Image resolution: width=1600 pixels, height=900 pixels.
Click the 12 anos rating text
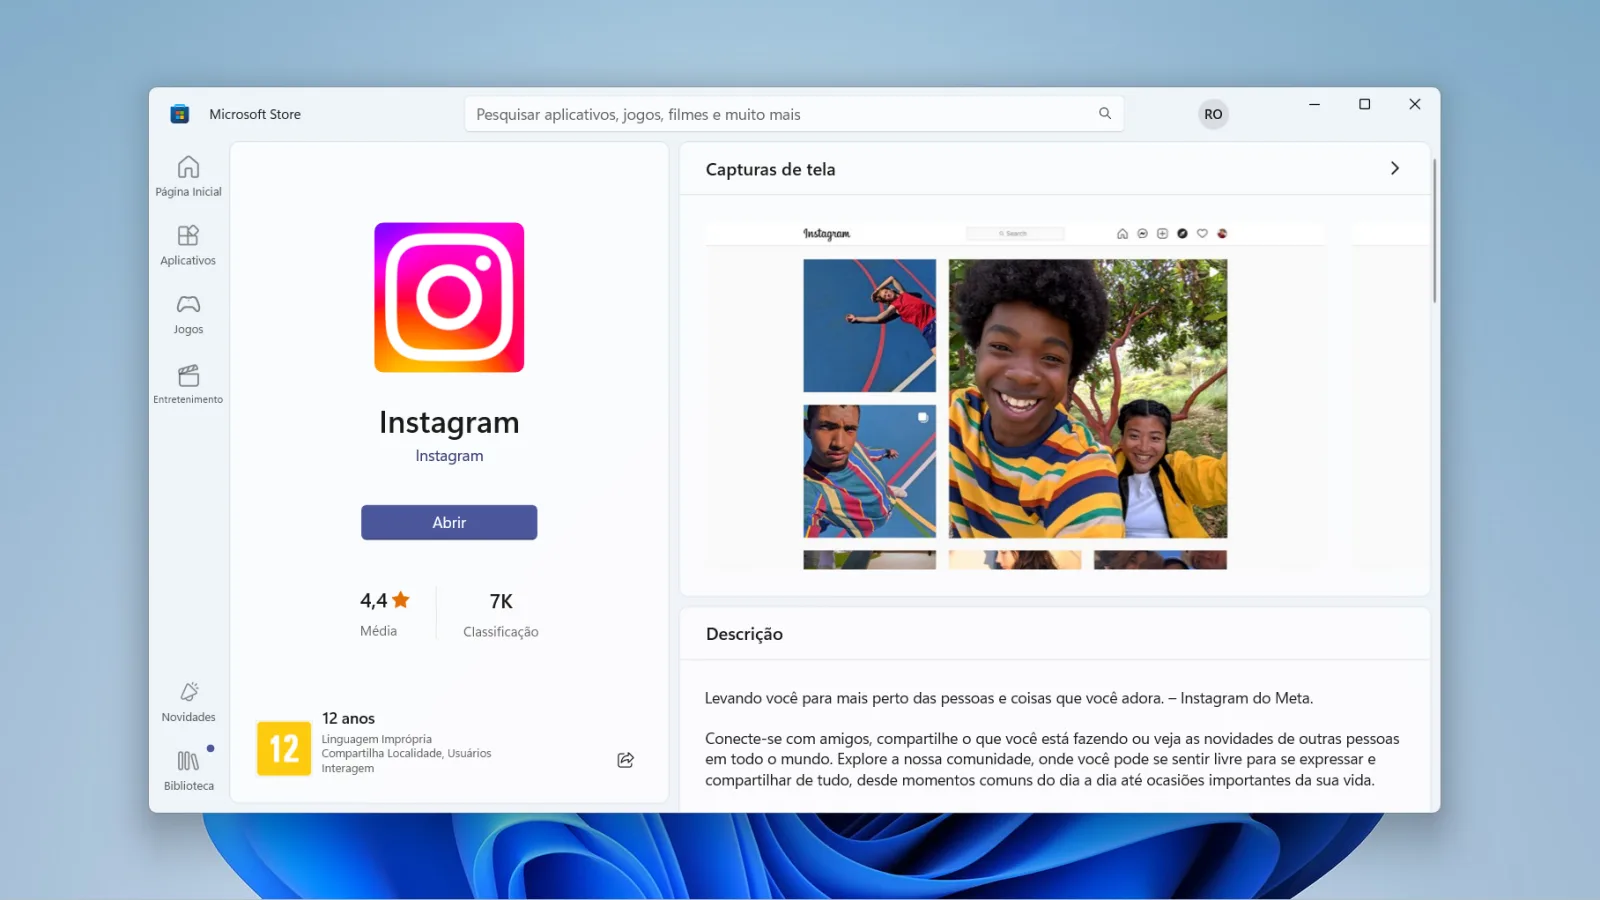[348, 718]
